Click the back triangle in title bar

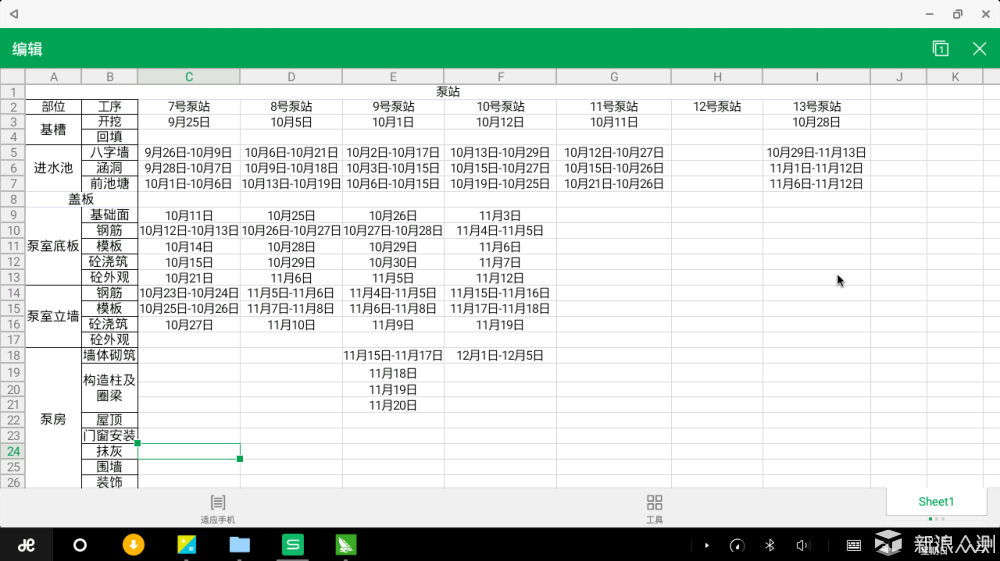(x=14, y=14)
